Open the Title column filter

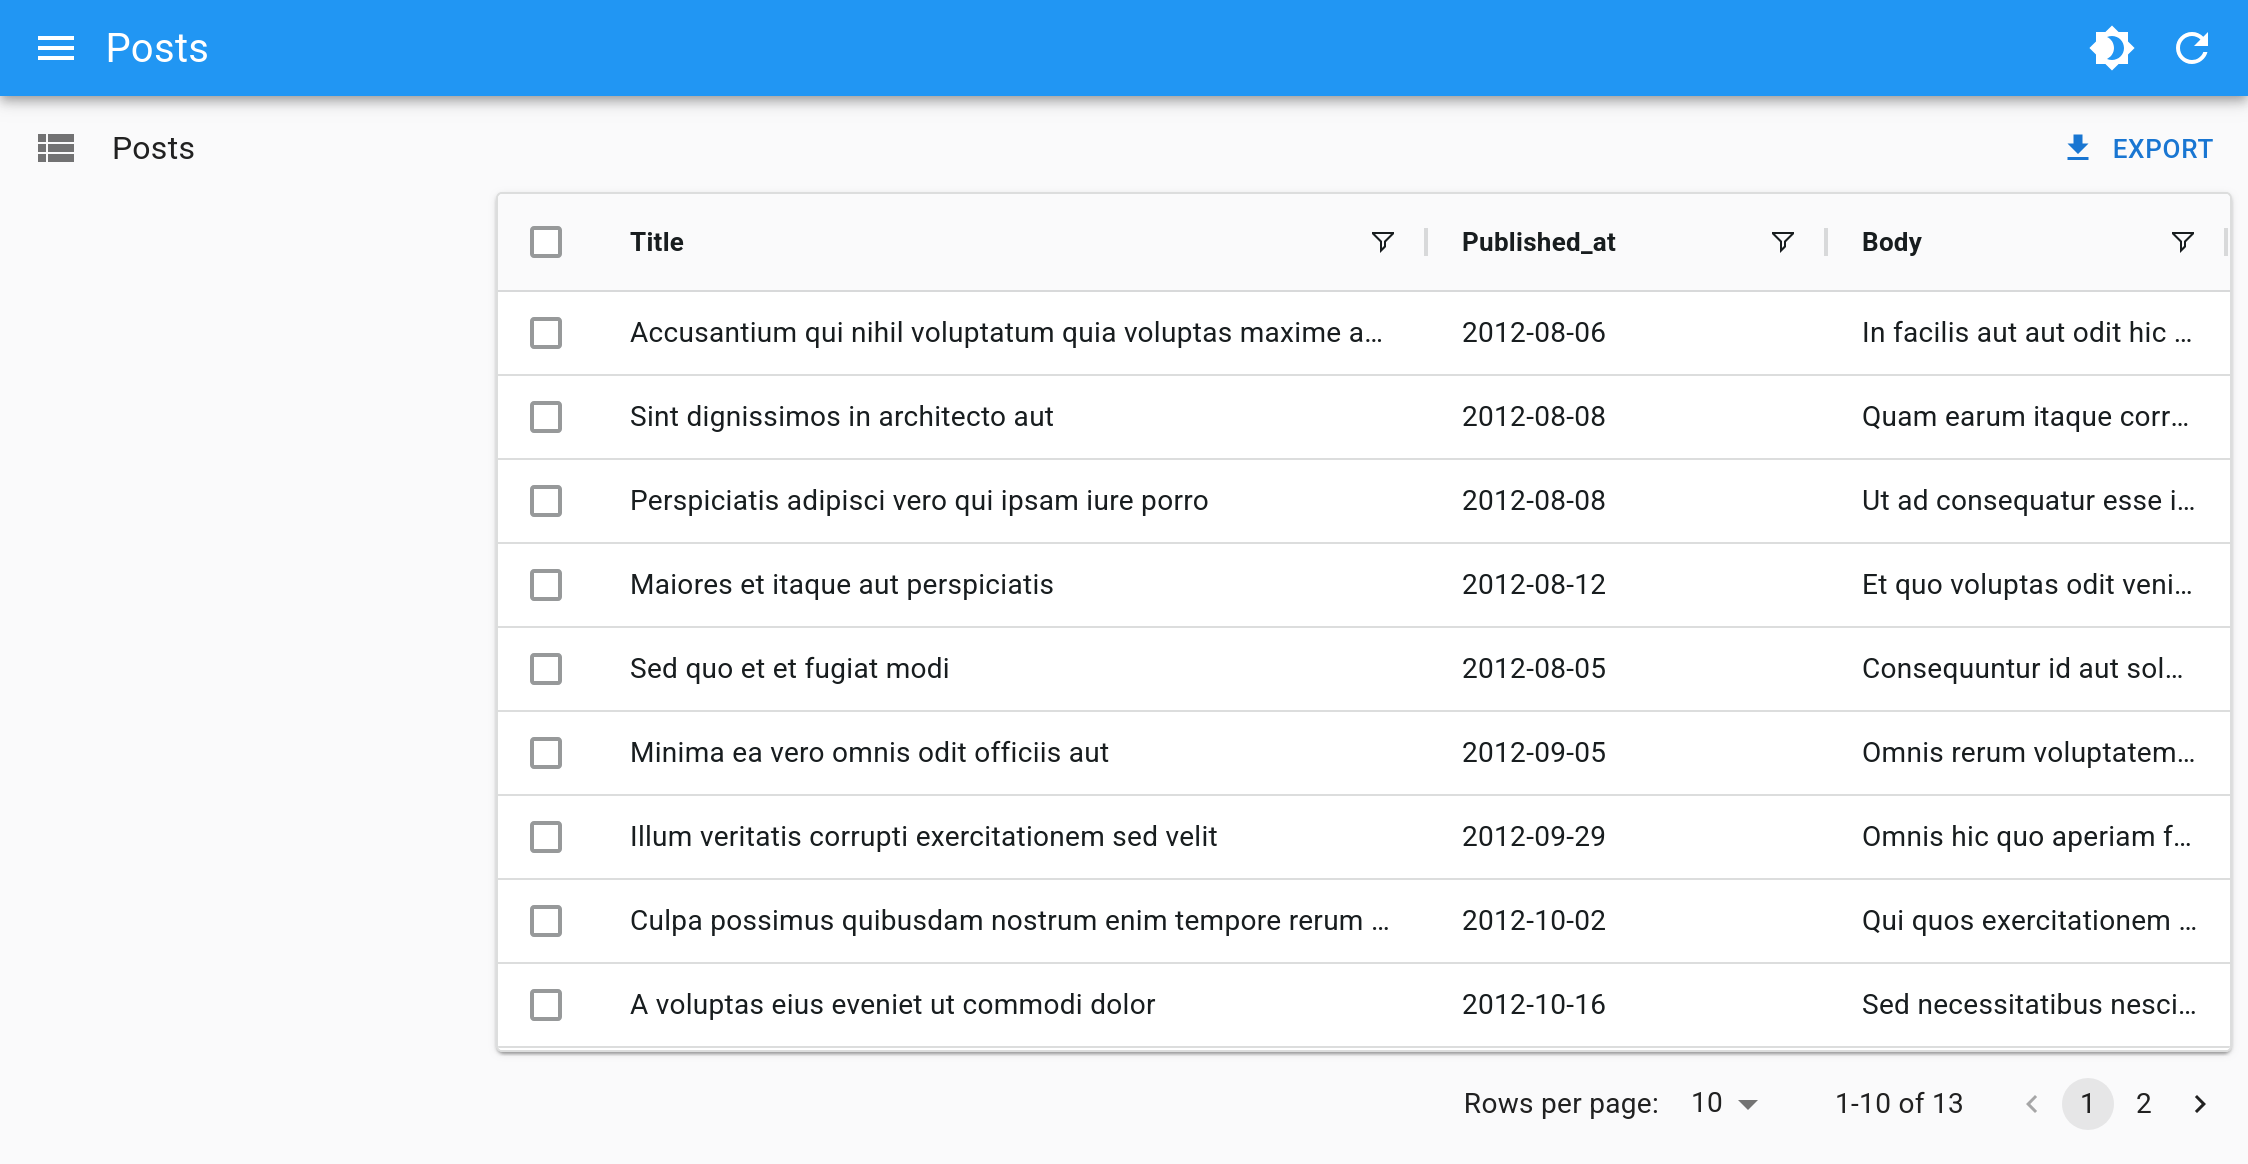click(1381, 241)
